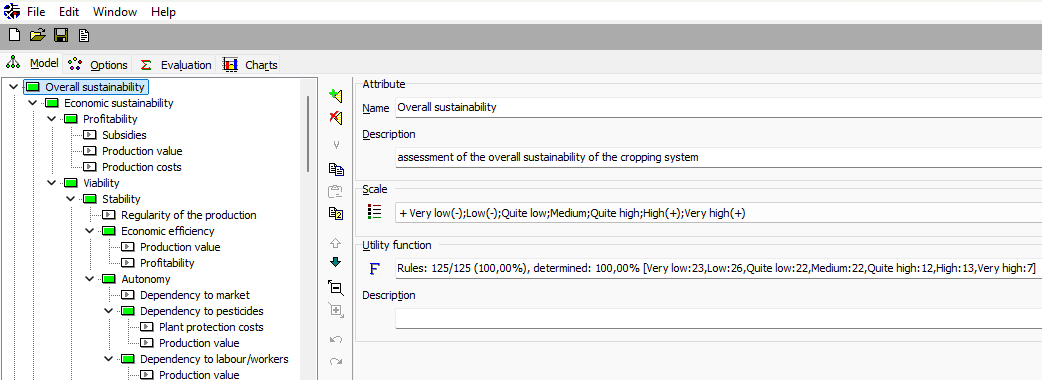Select Production costs in the tree
This screenshot has height=380, width=1042.
142,167
